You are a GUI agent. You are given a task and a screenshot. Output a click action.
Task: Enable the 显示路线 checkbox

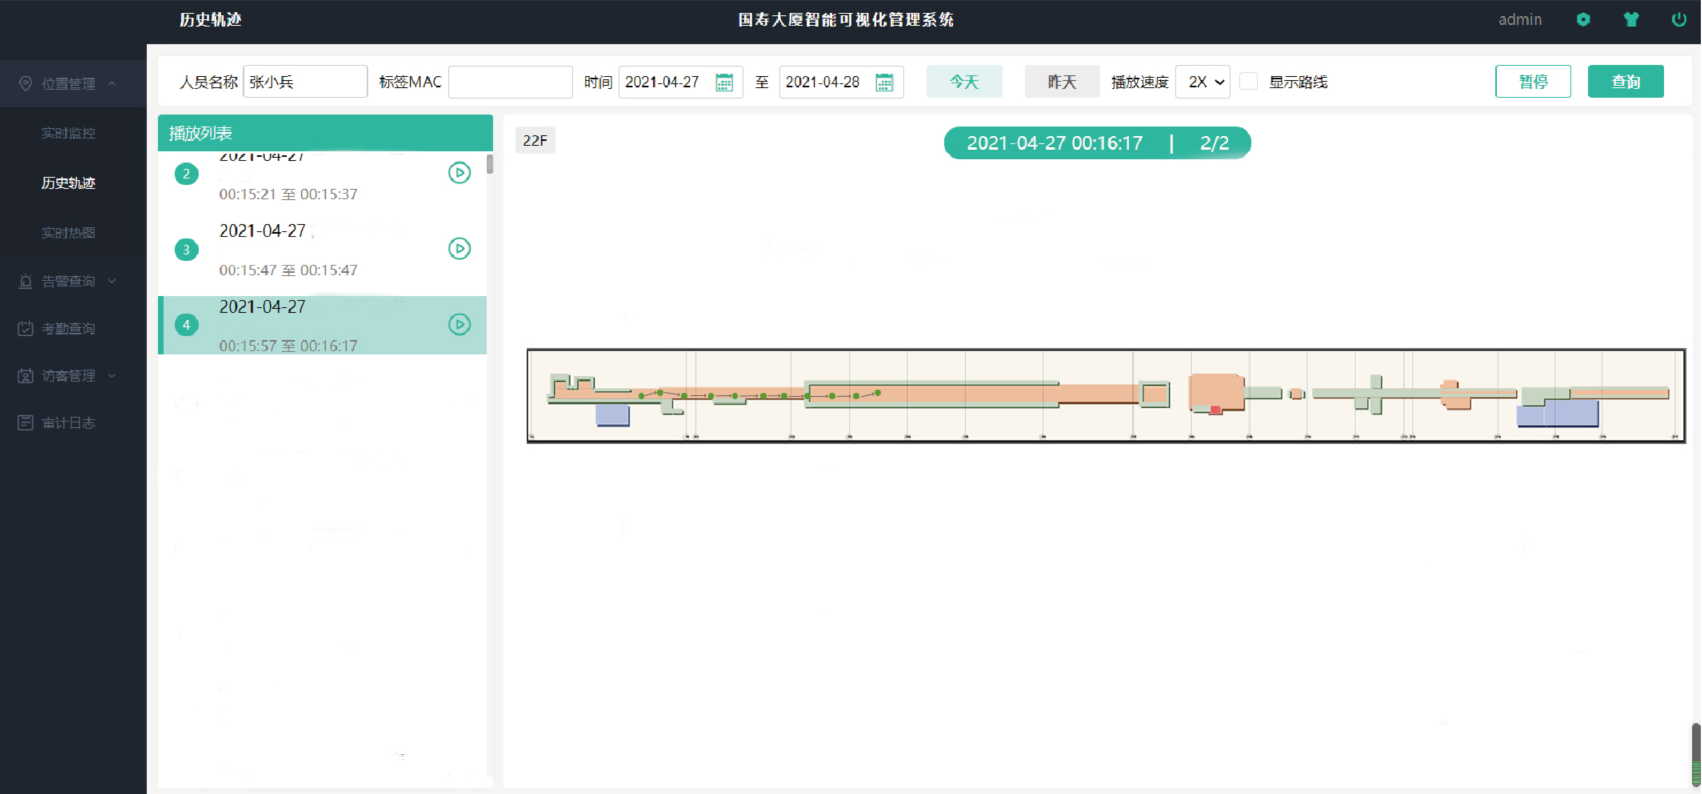point(1248,82)
